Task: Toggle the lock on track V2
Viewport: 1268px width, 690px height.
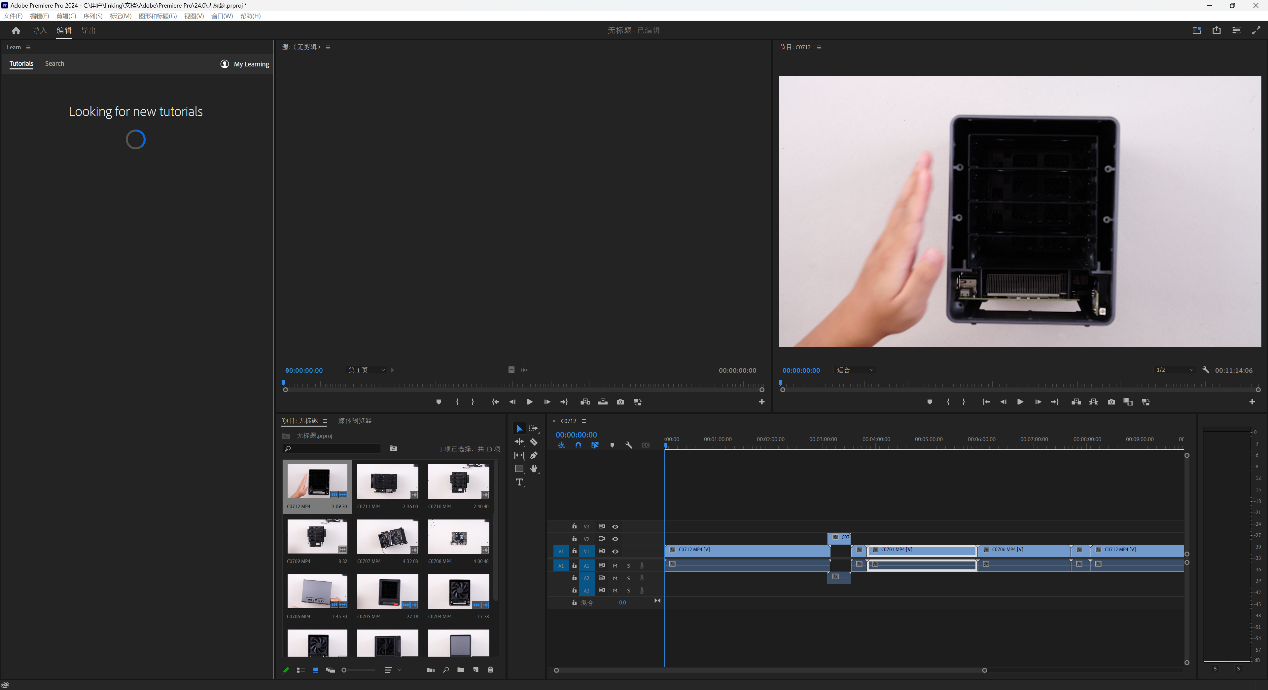Action: [574, 539]
